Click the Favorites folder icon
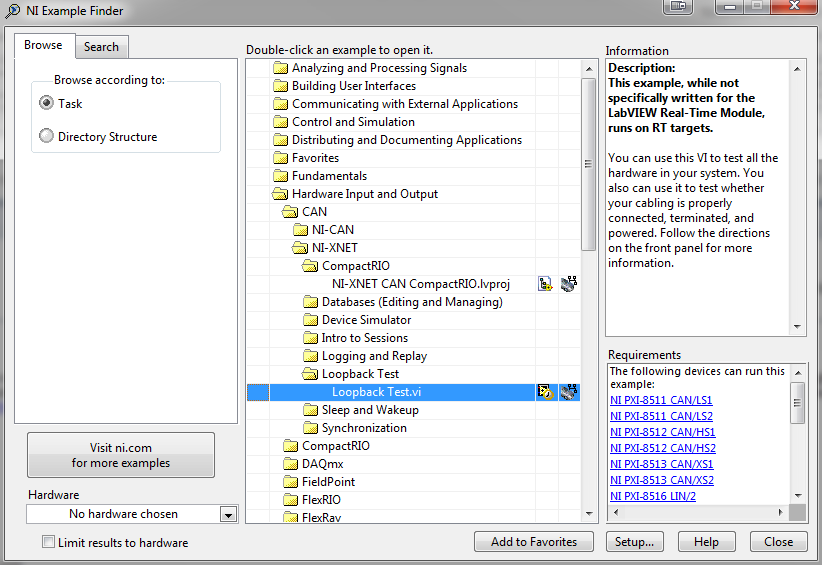The height and width of the screenshot is (565, 822). click(280, 158)
